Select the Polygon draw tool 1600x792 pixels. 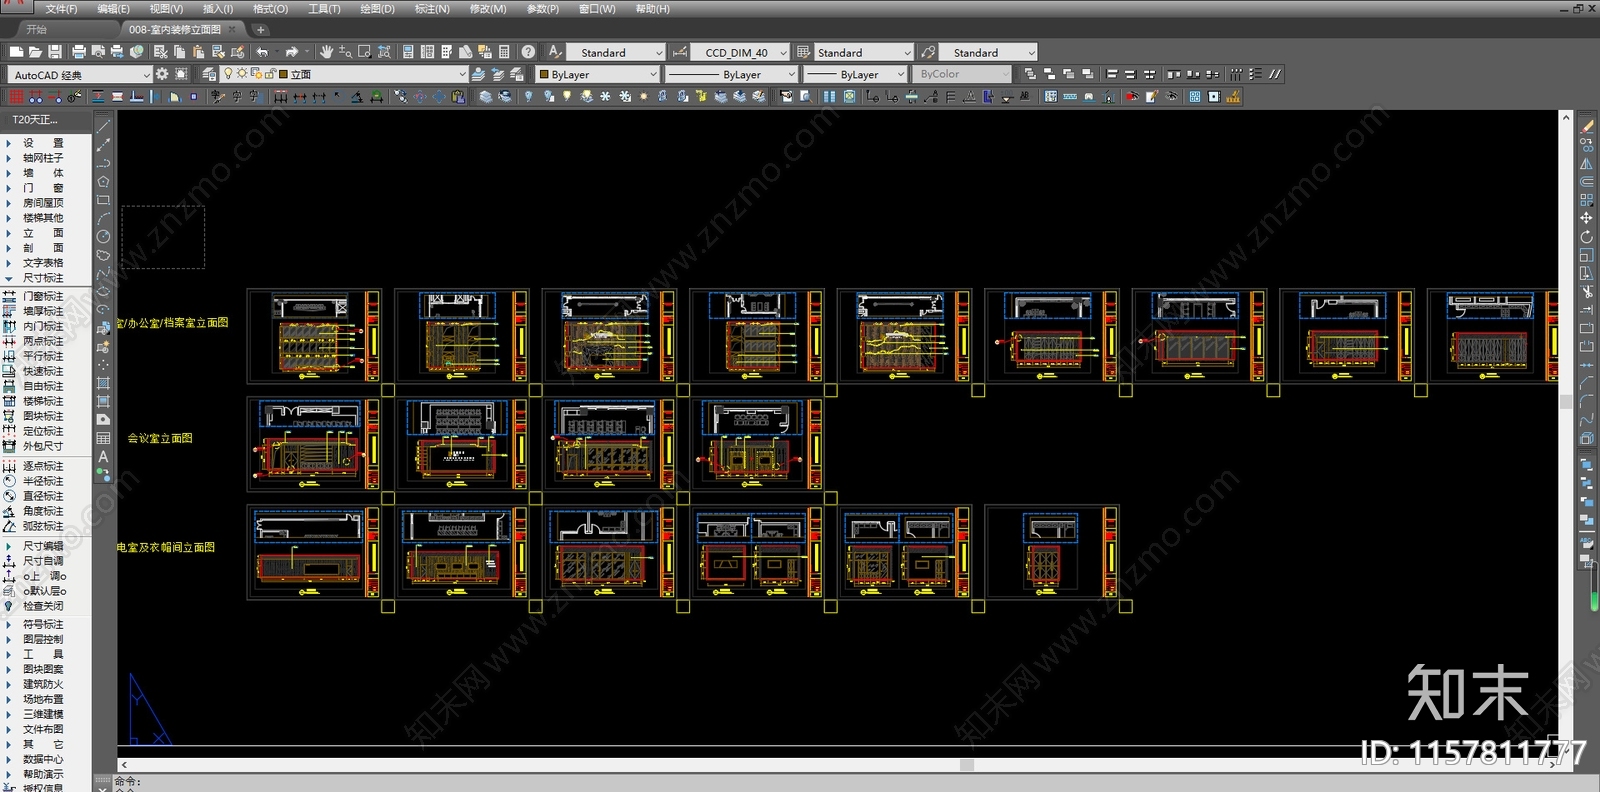click(x=103, y=182)
